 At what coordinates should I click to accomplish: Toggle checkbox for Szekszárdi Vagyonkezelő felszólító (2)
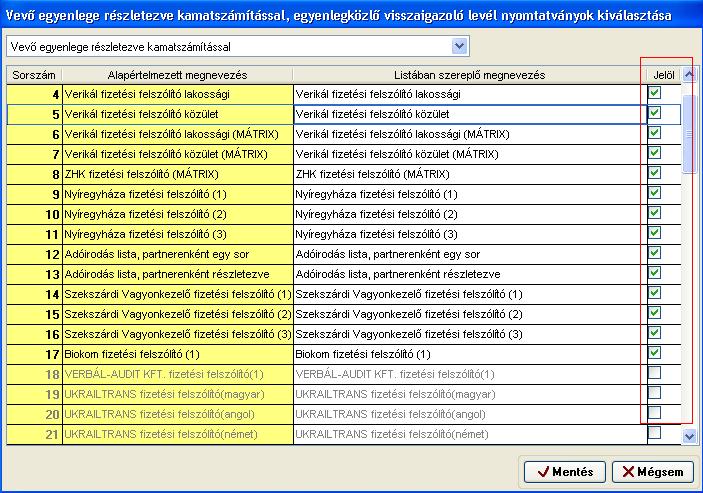(x=655, y=313)
